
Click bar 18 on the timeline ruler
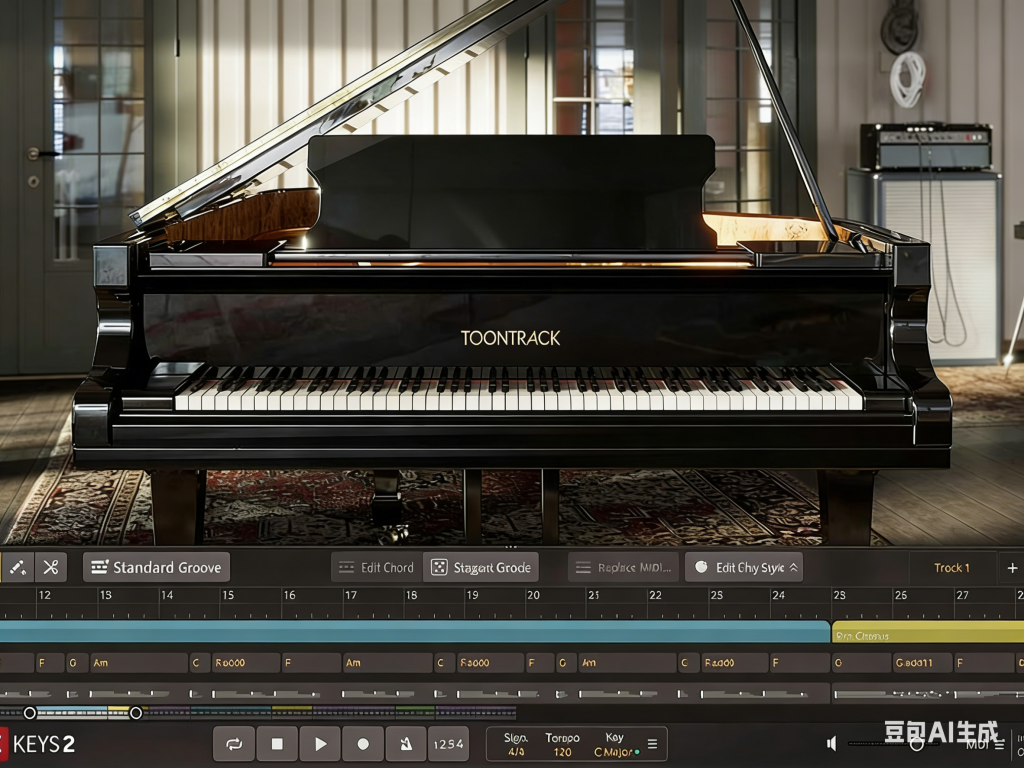(412, 595)
